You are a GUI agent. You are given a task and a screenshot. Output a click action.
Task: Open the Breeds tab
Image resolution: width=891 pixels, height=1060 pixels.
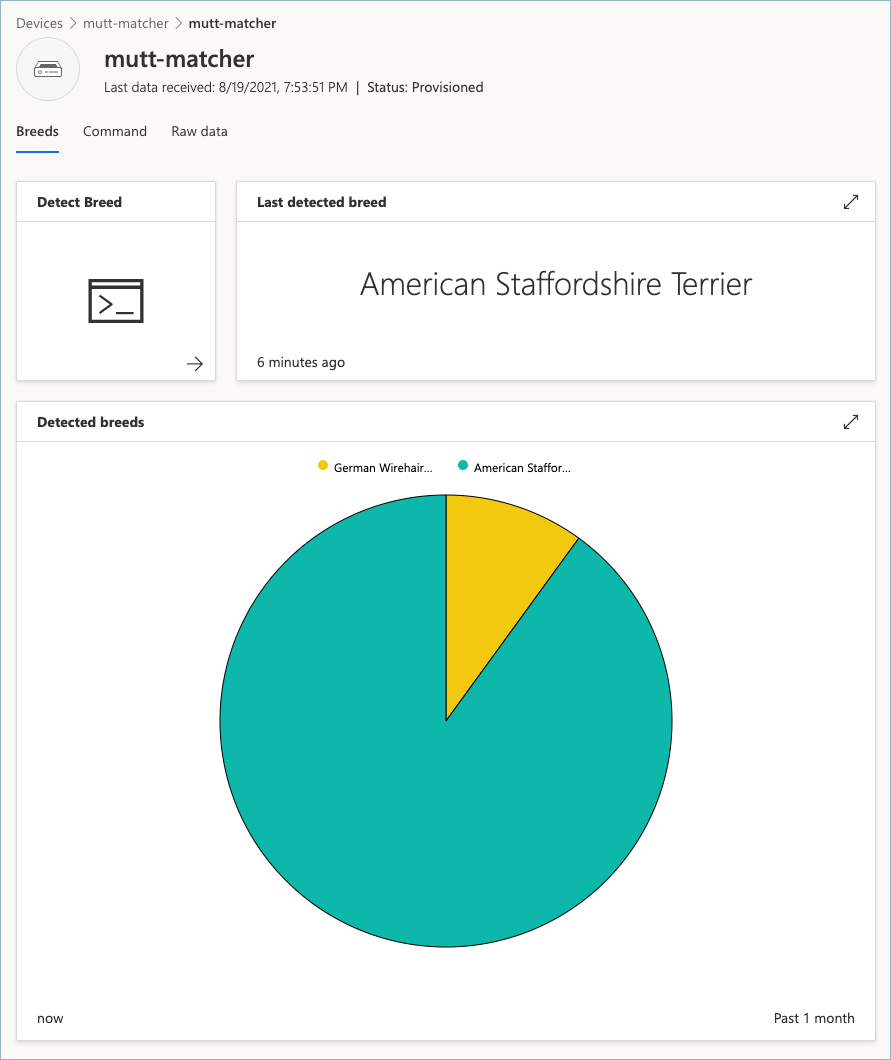point(37,131)
